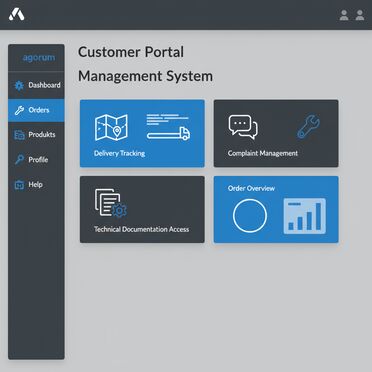372x372 pixels.
Task: Click the chat bubbles icon on Complaint Management
Action: pos(243,127)
